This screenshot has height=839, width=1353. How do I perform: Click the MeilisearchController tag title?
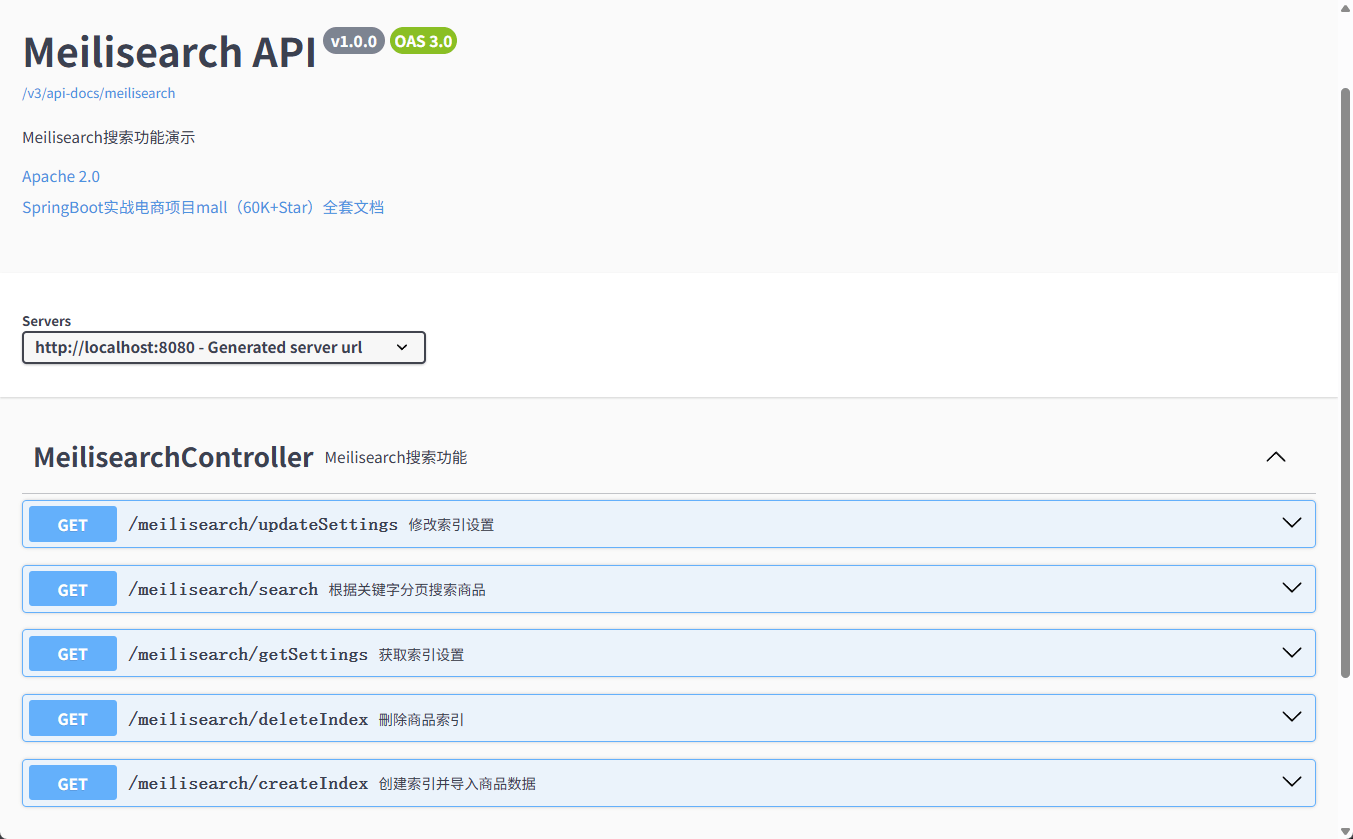[x=173, y=457]
